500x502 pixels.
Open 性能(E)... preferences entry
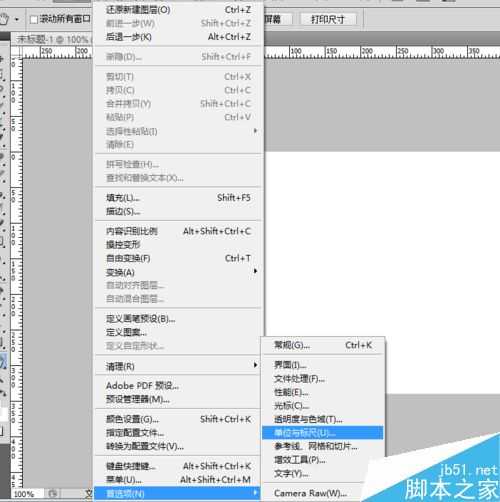pos(323,392)
